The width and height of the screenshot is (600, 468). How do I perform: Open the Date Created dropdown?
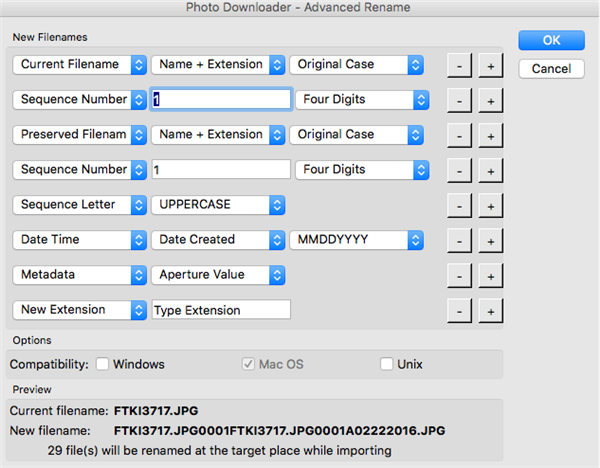(218, 240)
